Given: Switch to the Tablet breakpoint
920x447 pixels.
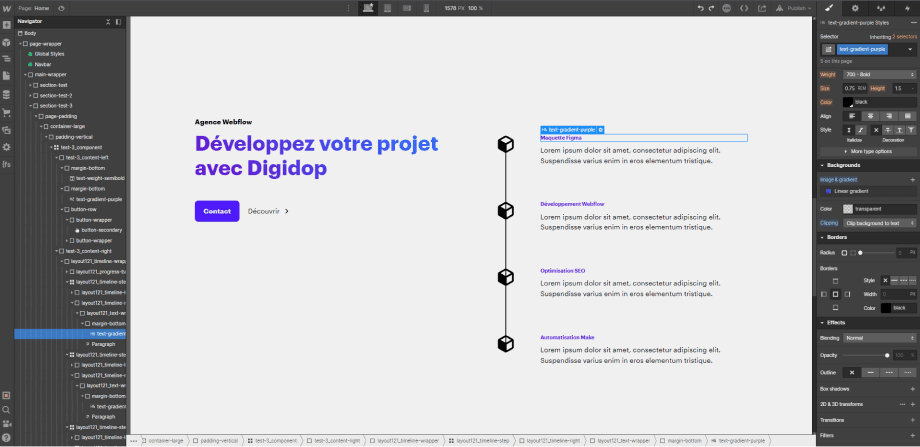Looking at the screenshot, I should click(x=387, y=8).
